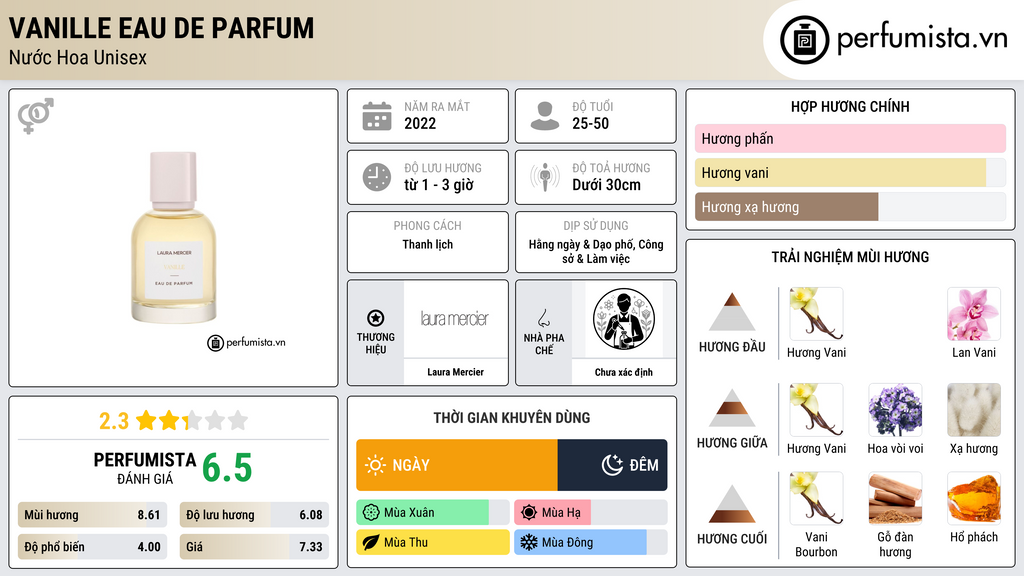Click the Hương Vani thumbnail in top notes
This screenshot has width=1024, height=576.
pos(816,314)
